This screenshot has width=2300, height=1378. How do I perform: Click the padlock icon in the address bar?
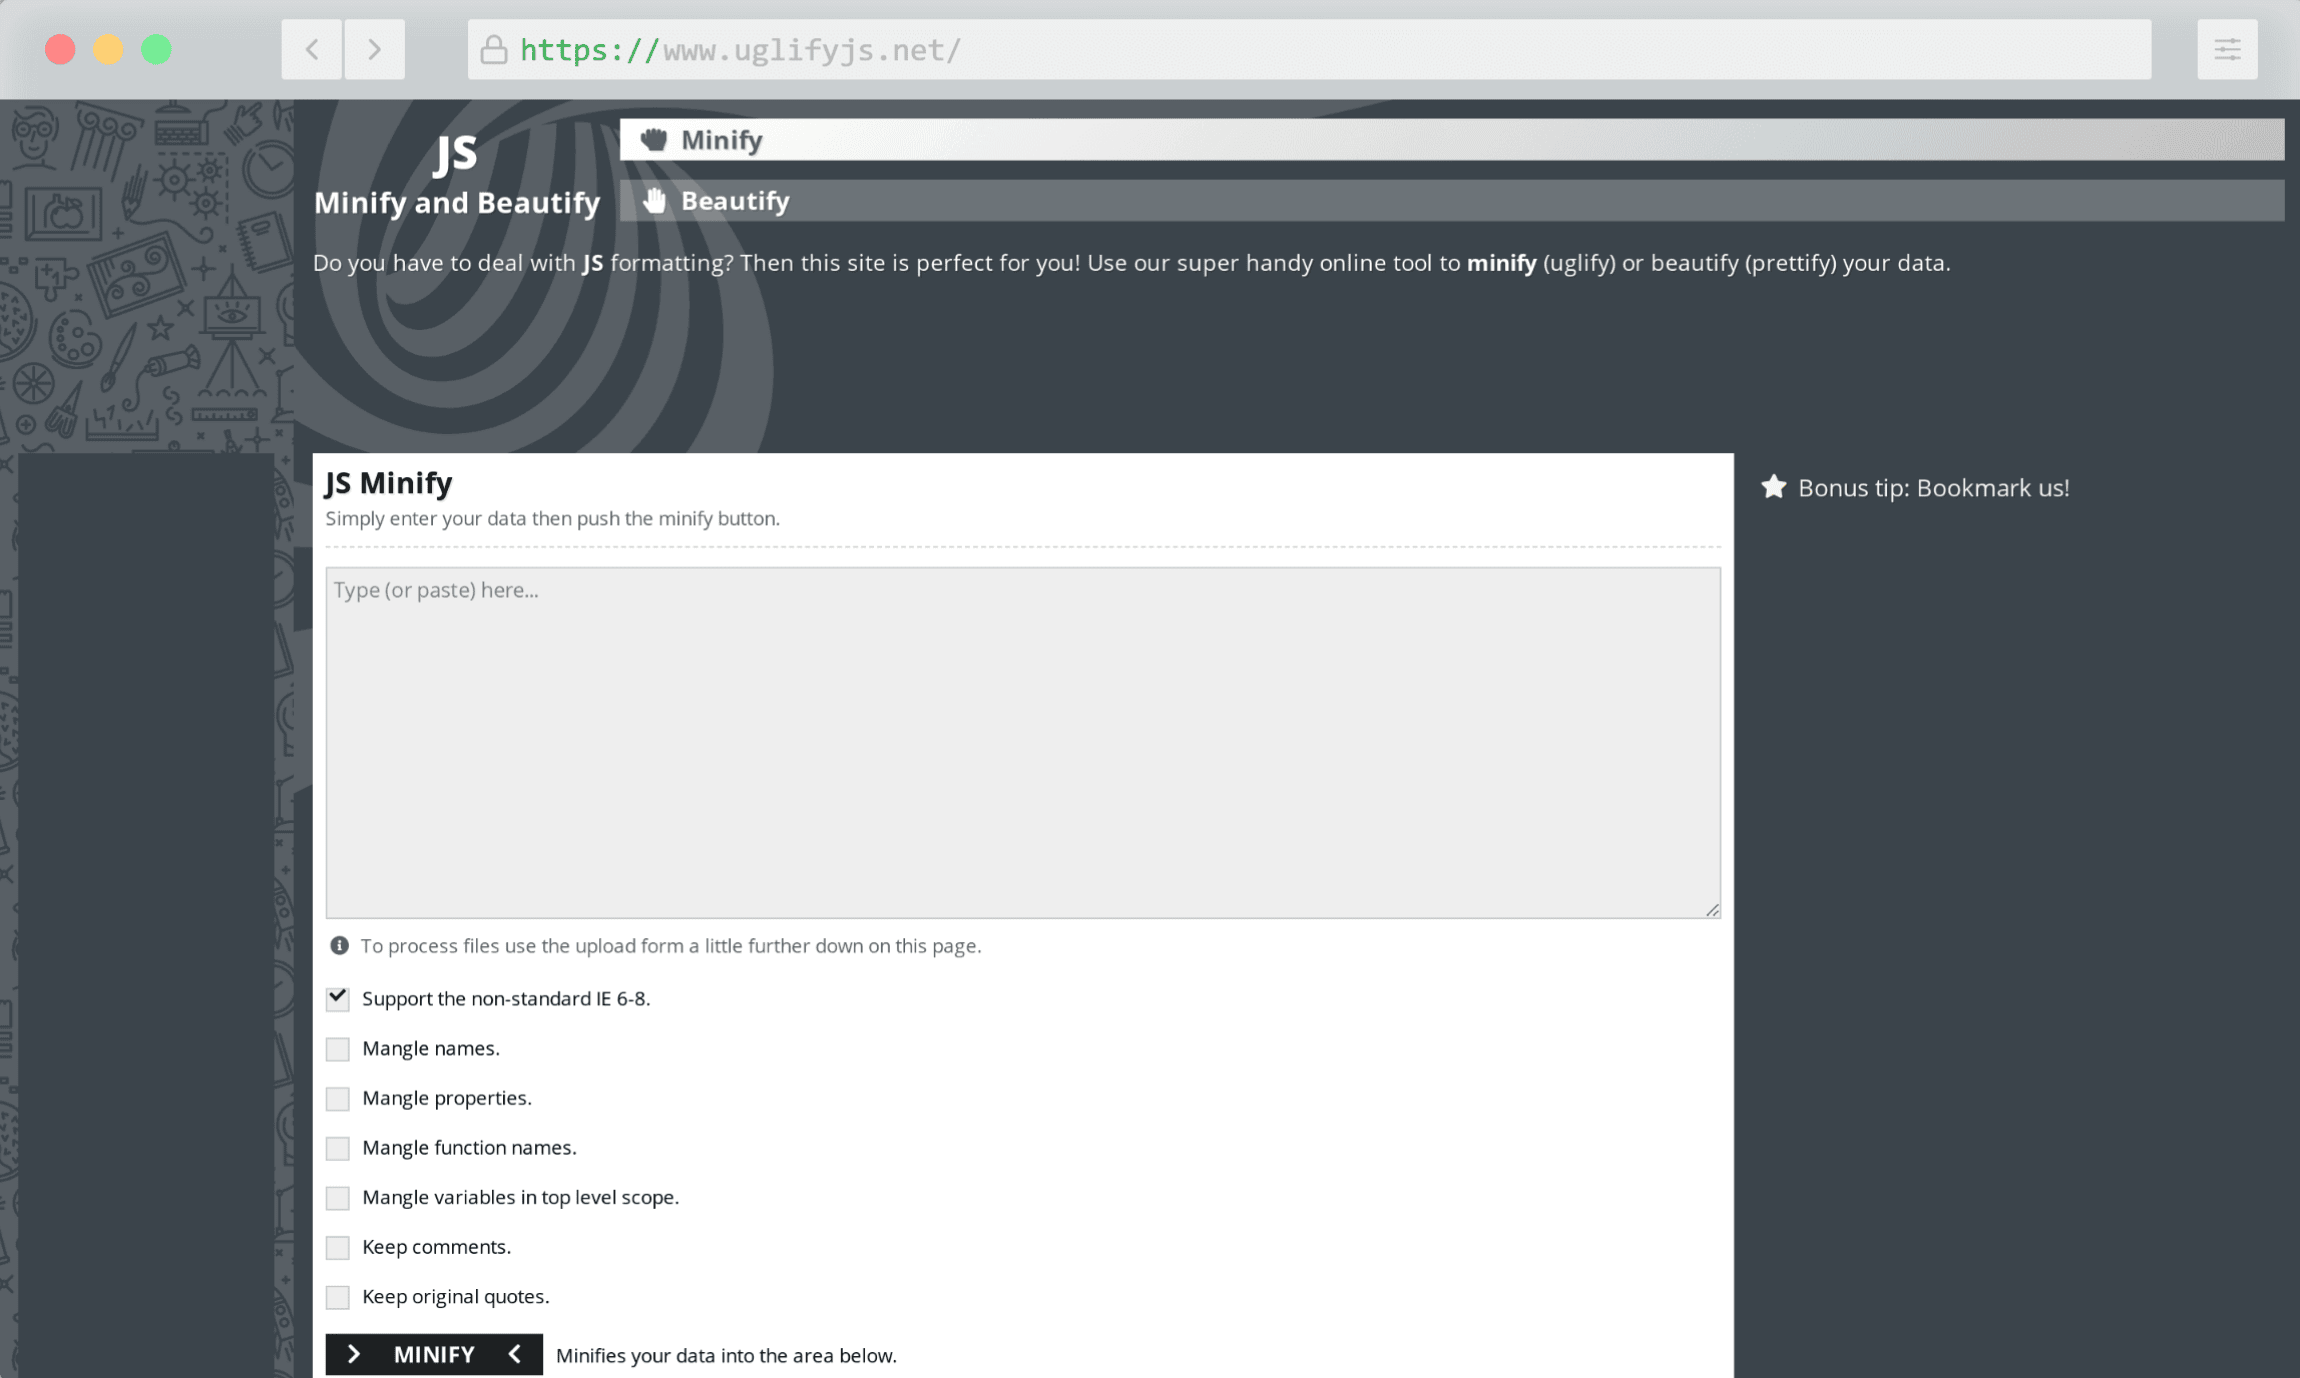pyautogui.click(x=494, y=49)
